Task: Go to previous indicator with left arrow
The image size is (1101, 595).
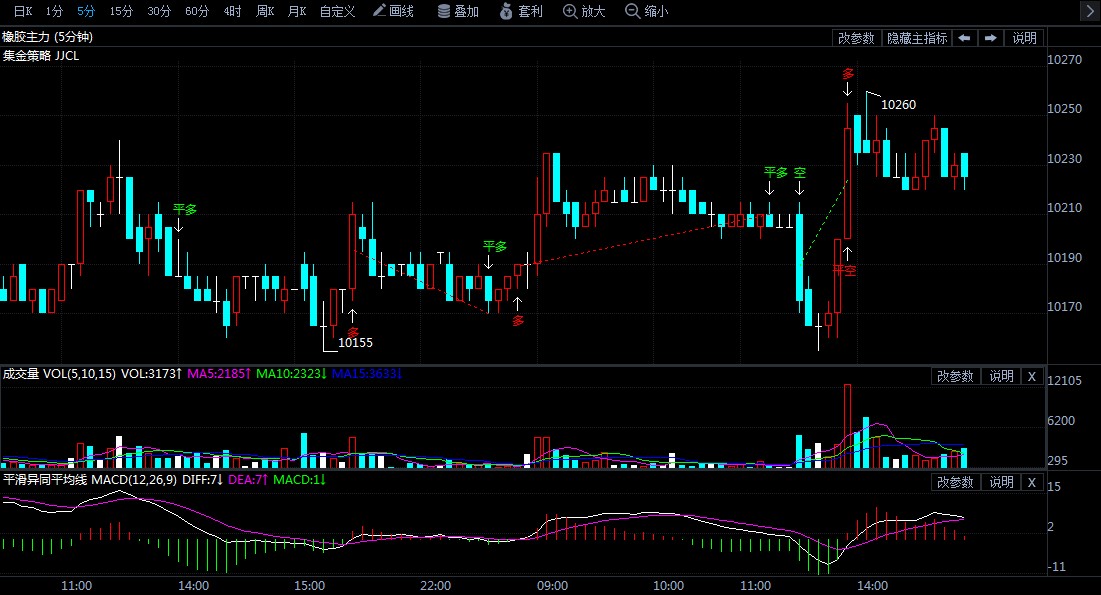Action: 964,38
